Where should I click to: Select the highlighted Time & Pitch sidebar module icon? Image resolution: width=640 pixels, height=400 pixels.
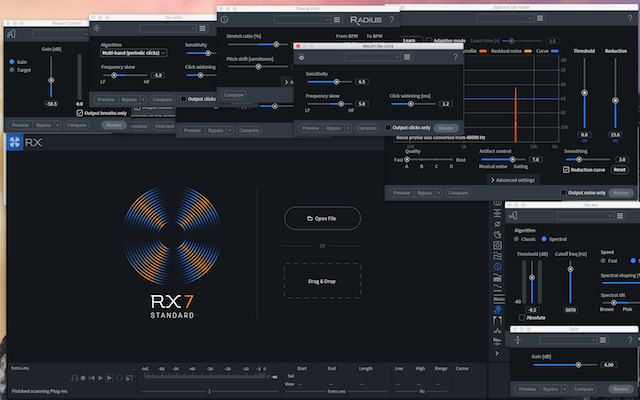click(497, 267)
